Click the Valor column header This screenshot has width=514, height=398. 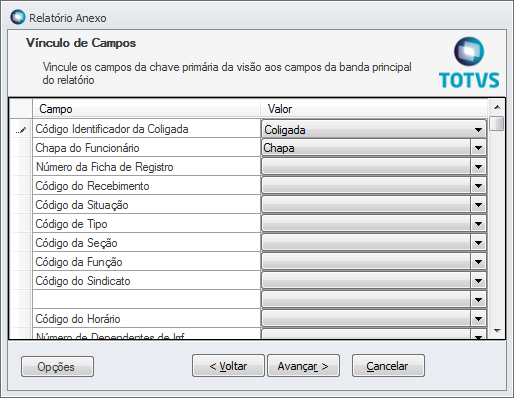(x=374, y=109)
